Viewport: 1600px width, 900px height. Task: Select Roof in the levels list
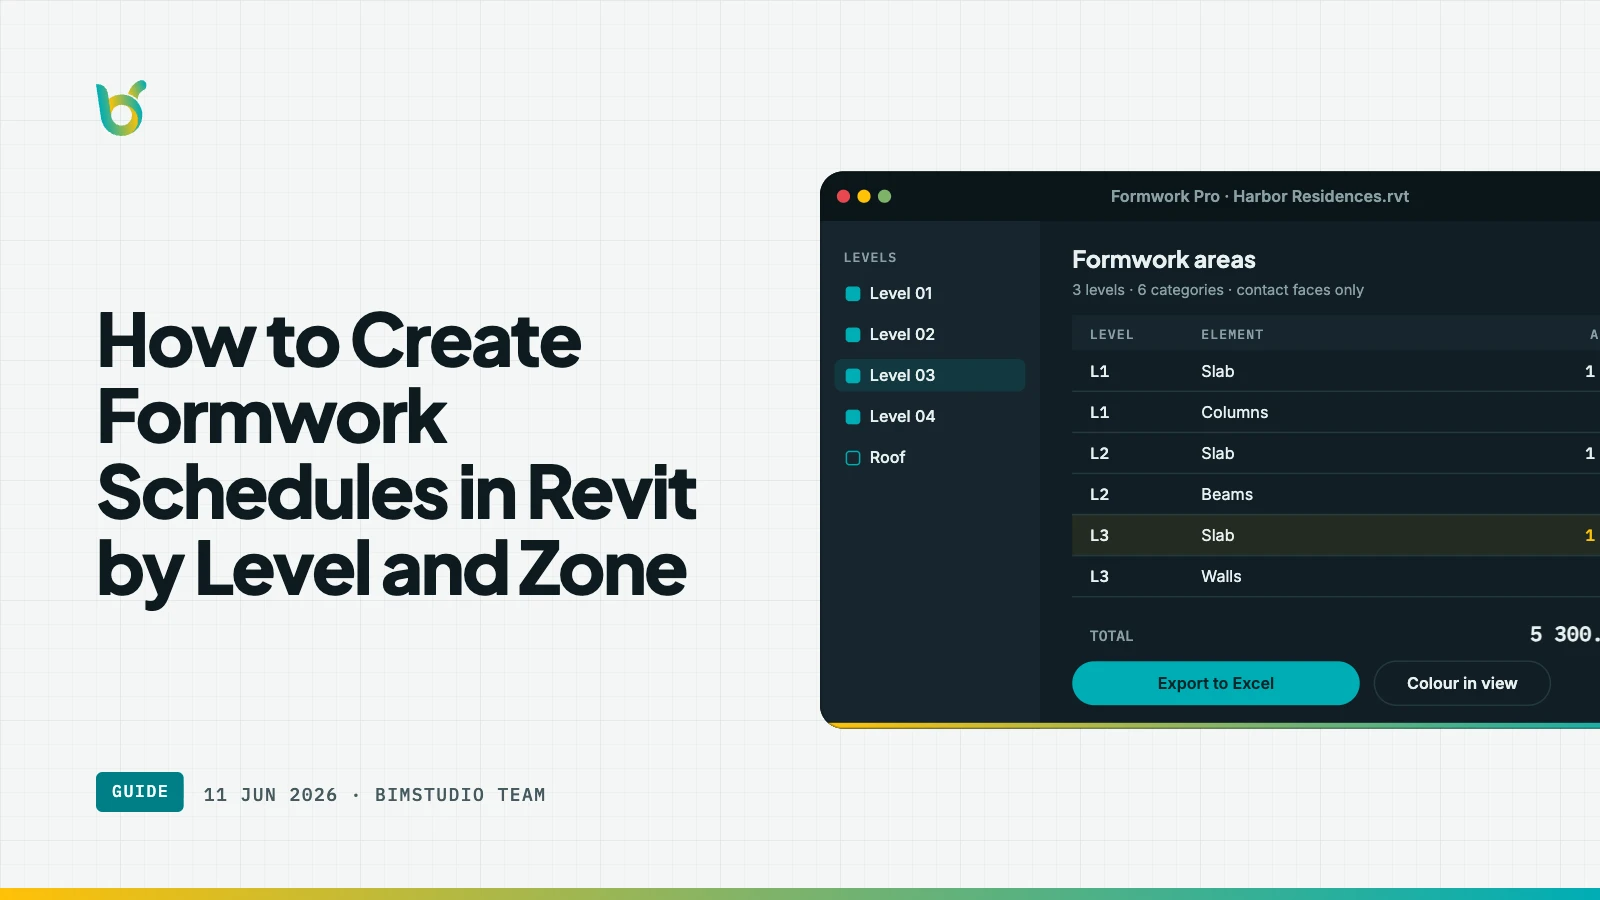tap(930, 457)
